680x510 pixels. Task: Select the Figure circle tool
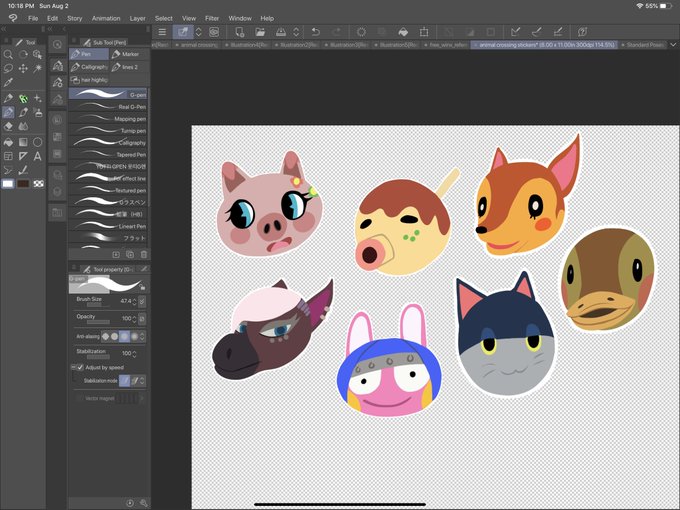pyautogui.click(x=38, y=142)
